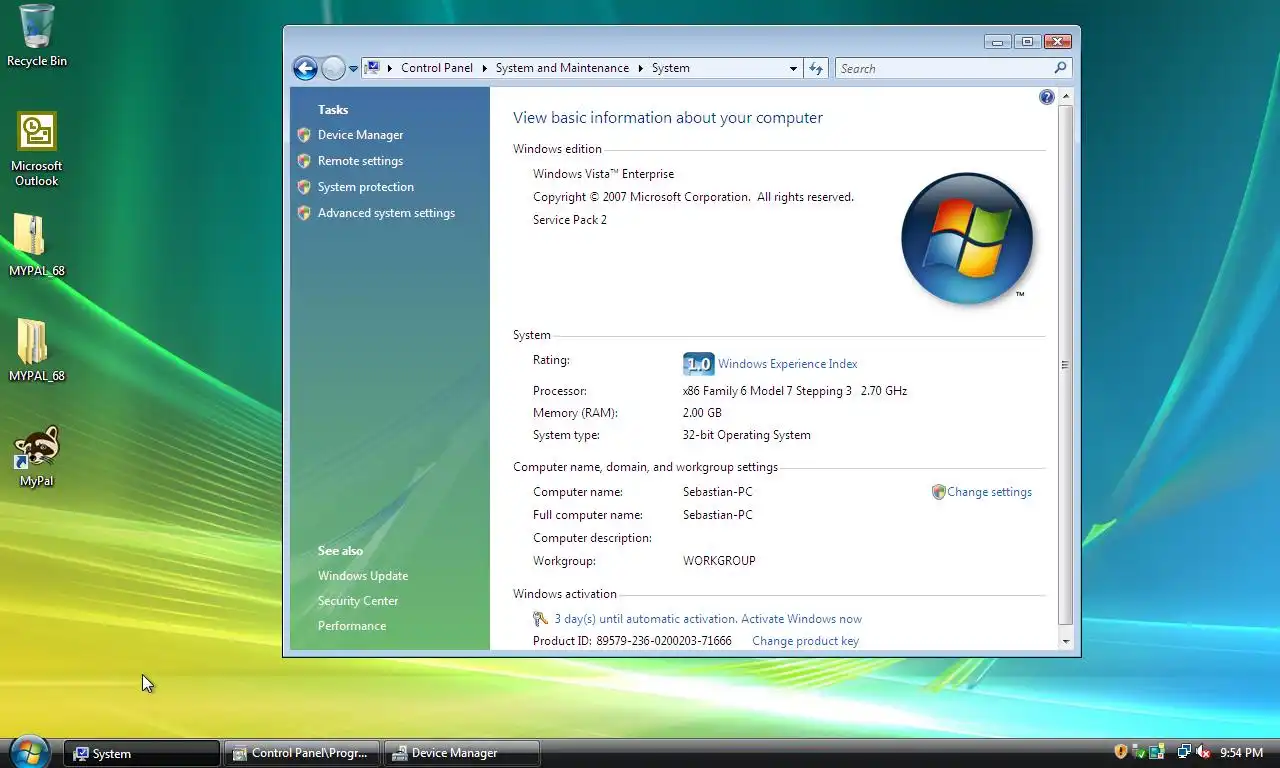Viewport: 1280px width, 768px height.
Task: Click Activate Windows now link
Action: [x=801, y=619]
